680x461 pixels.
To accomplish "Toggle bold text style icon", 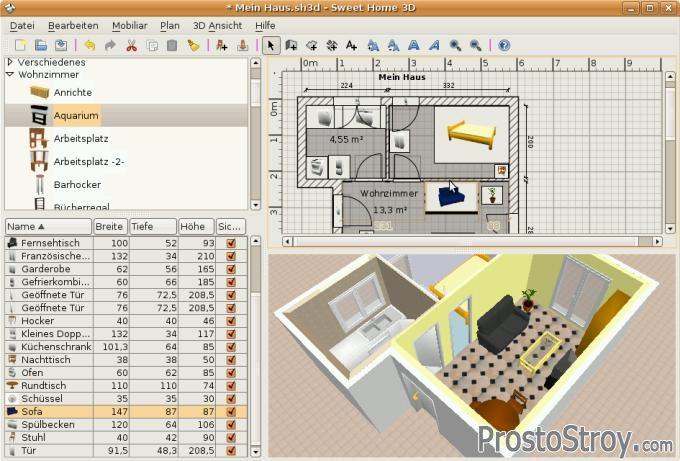I will [414, 45].
